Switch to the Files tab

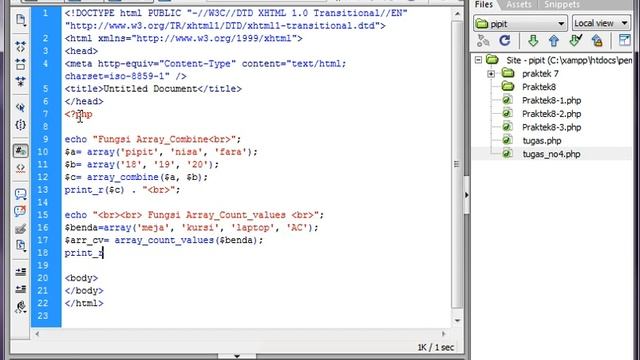(484, 4)
